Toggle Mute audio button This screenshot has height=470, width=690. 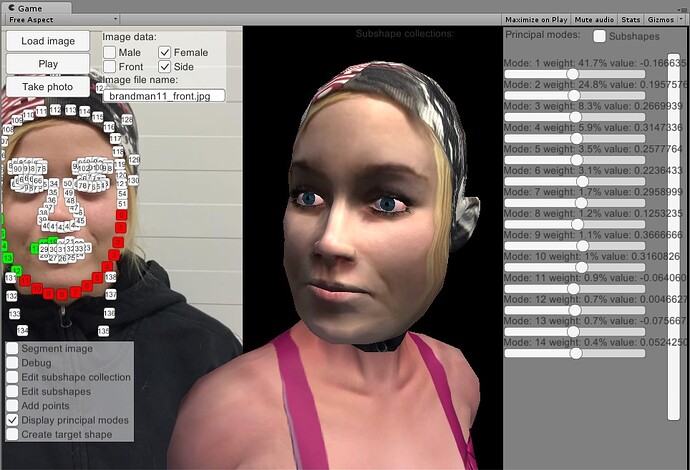[x=594, y=19]
